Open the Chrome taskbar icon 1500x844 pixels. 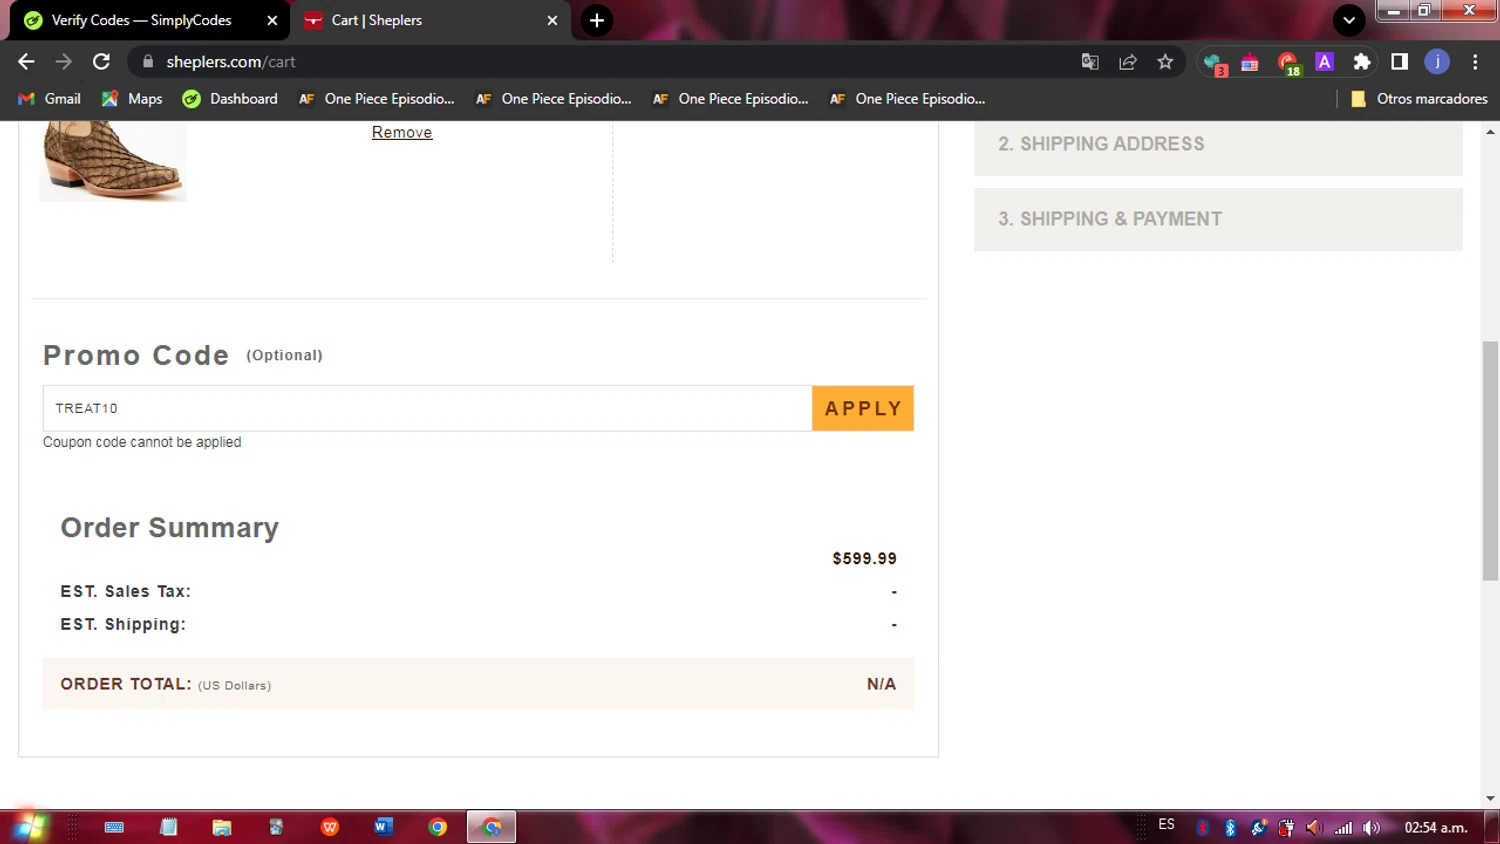point(437,827)
